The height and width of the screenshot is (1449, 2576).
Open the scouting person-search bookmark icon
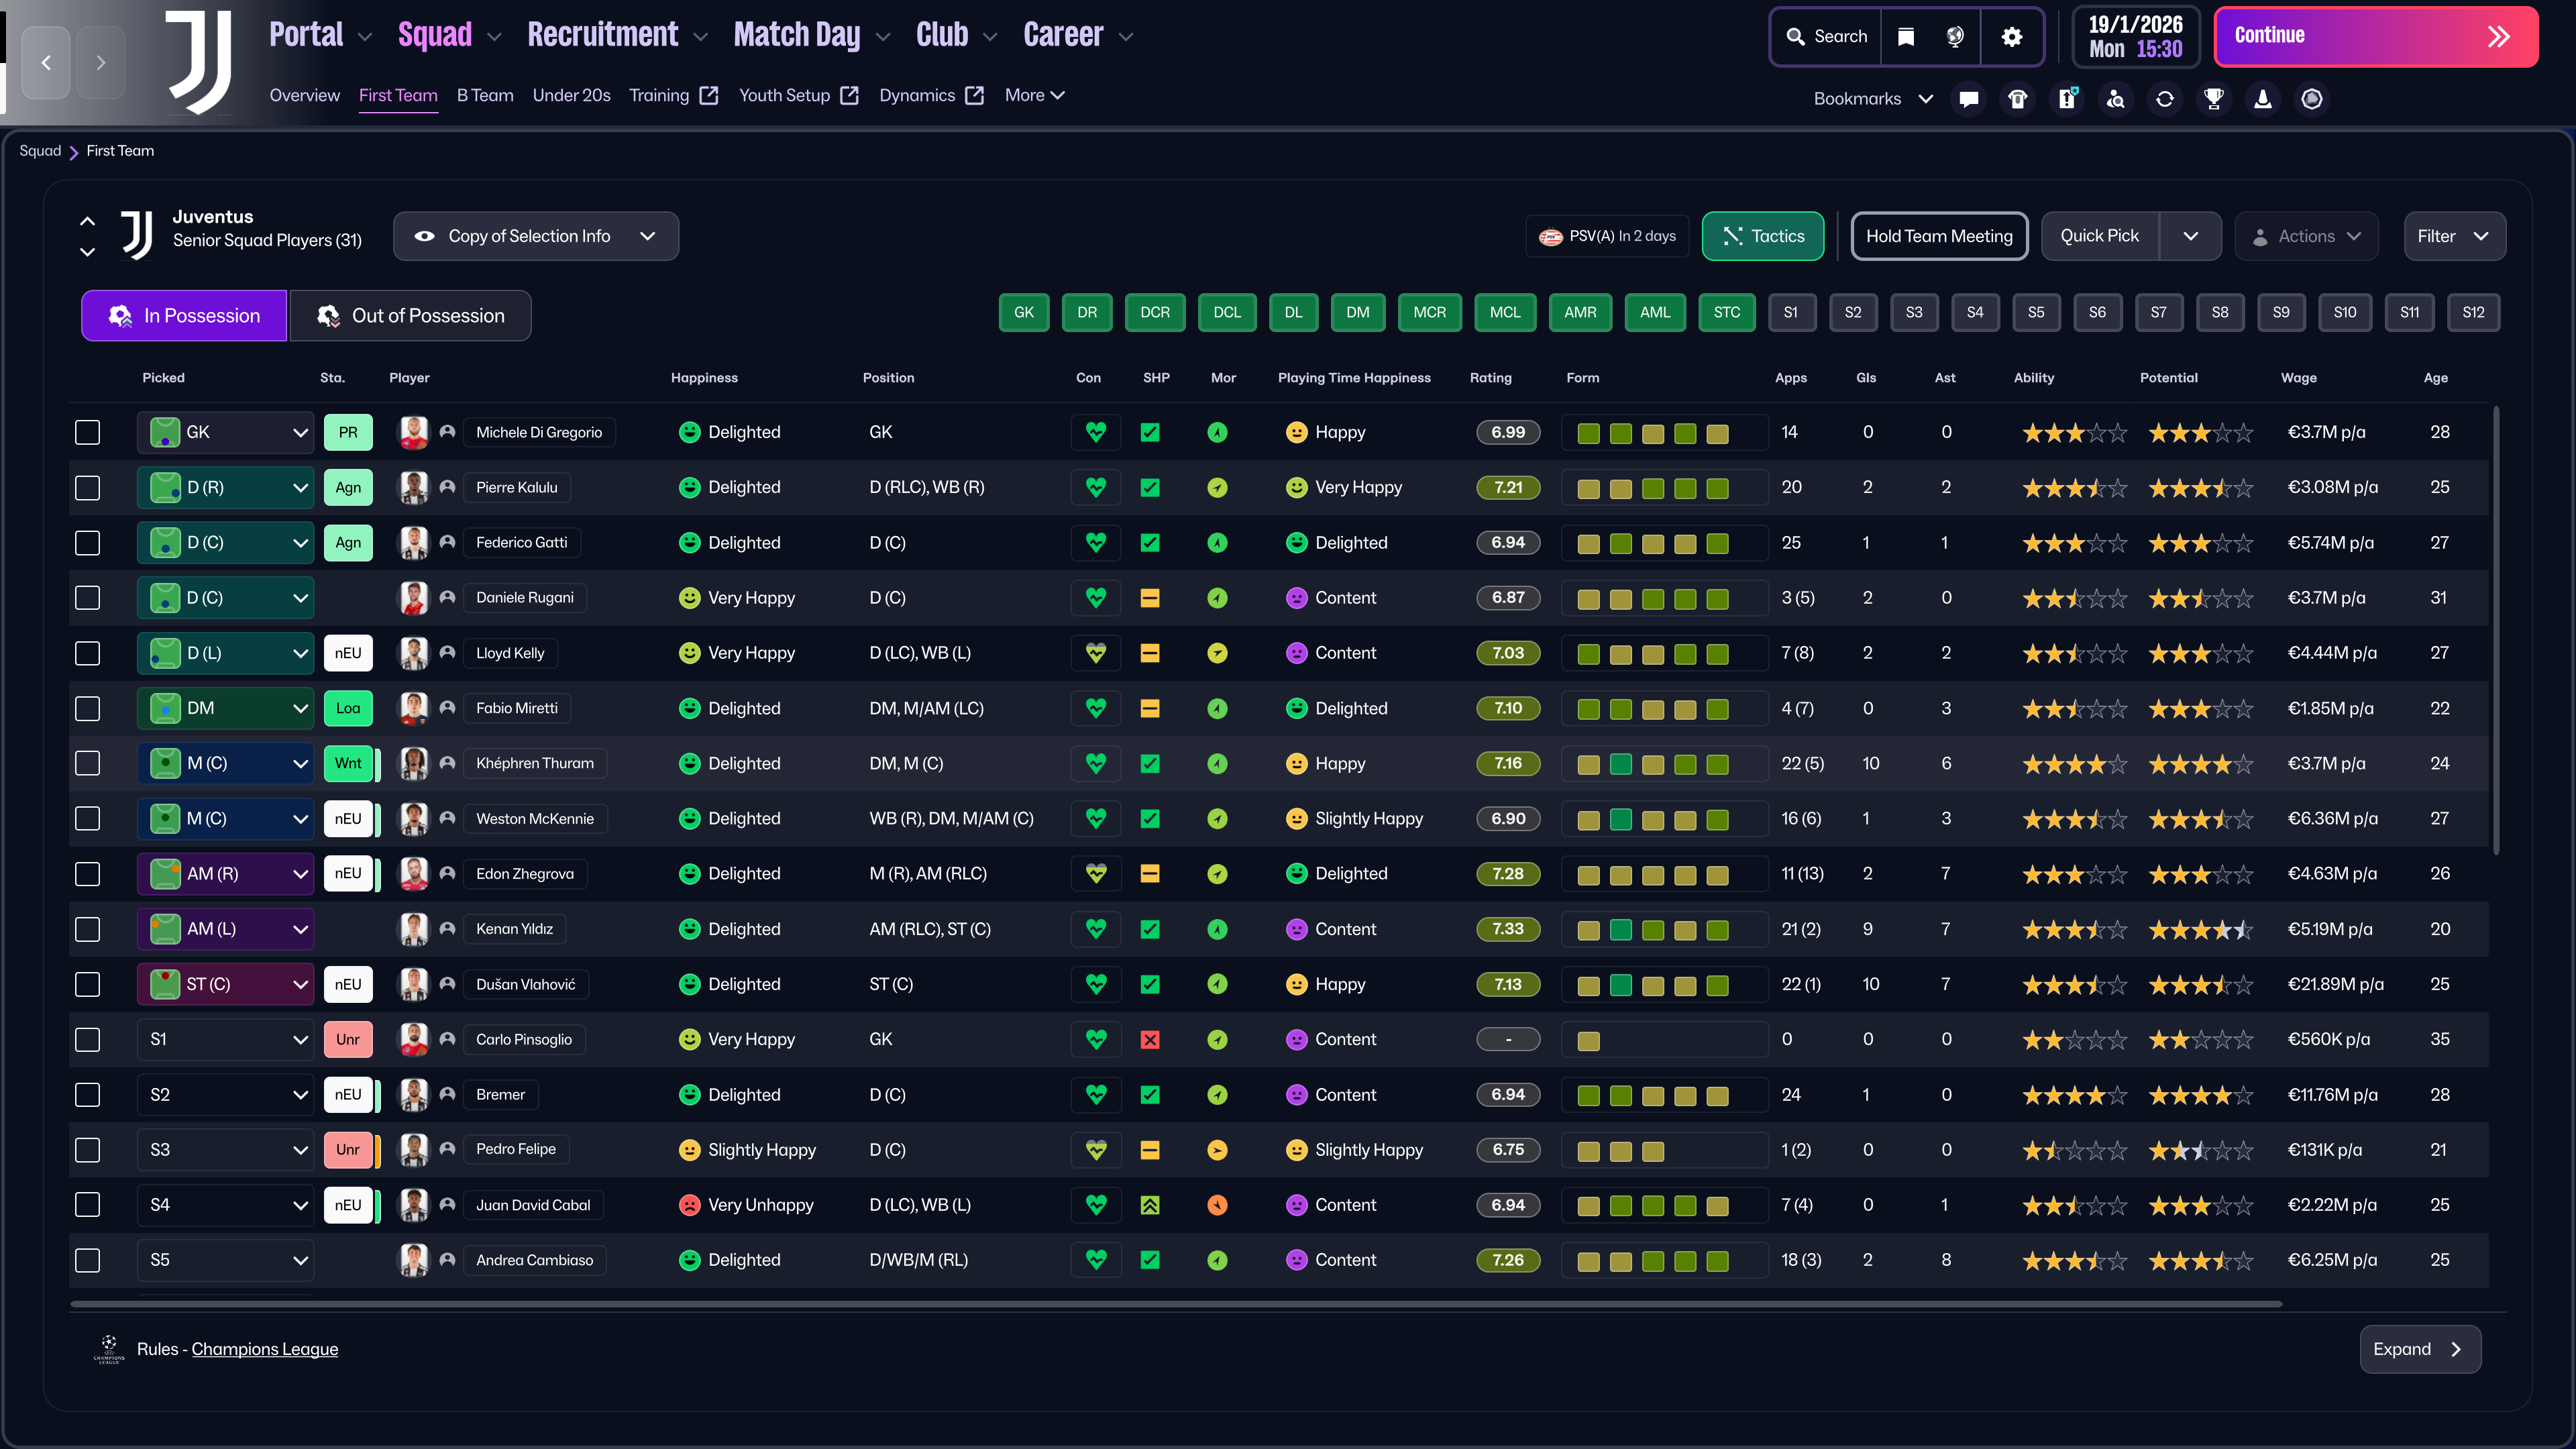(2116, 98)
